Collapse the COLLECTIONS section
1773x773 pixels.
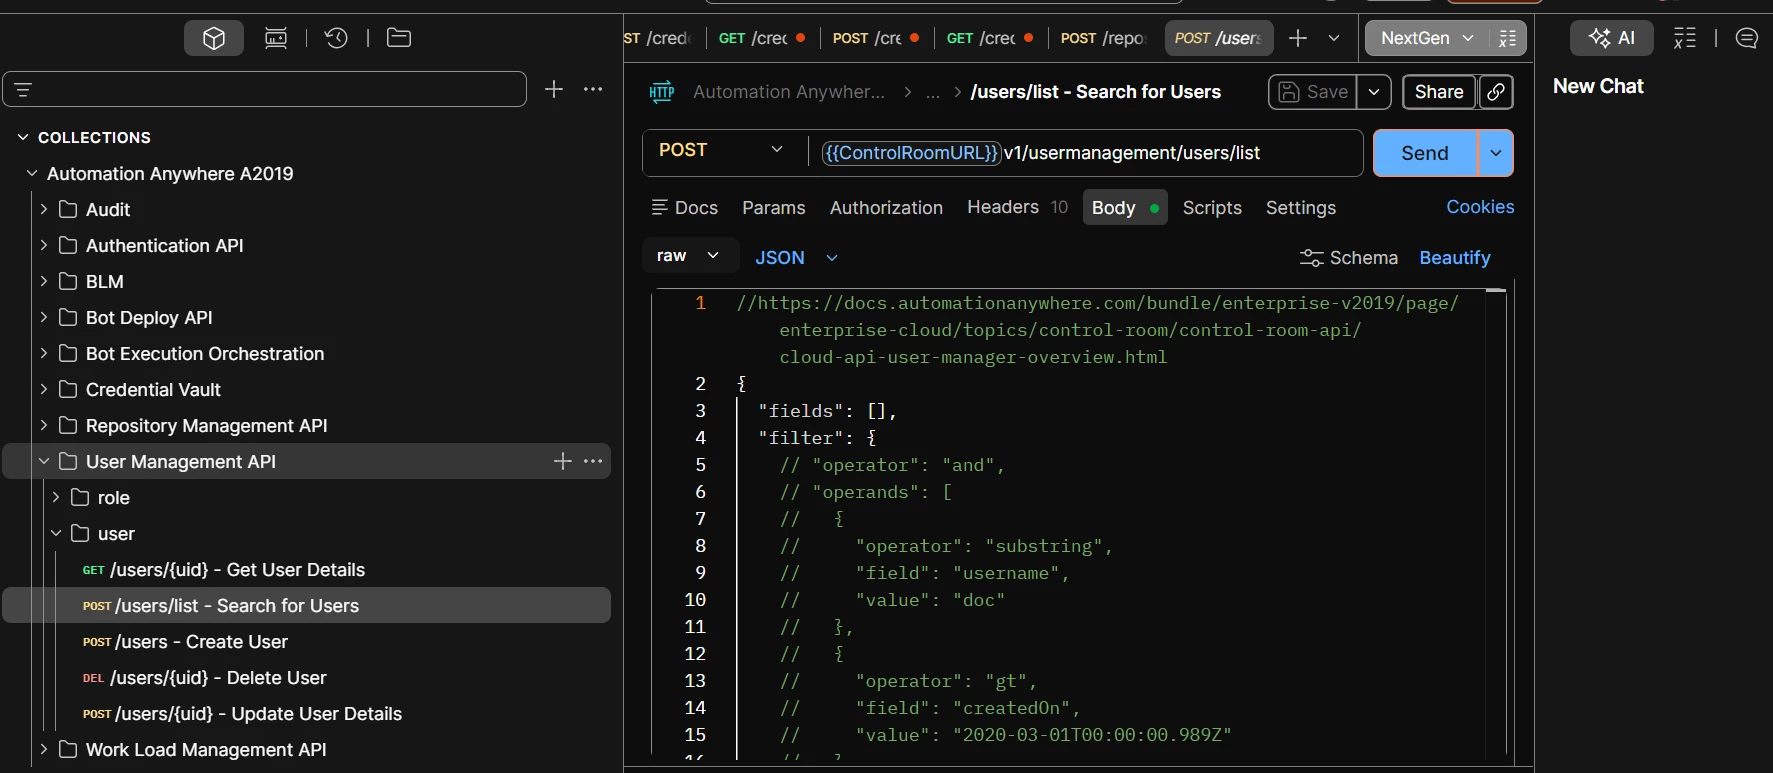[23, 137]
